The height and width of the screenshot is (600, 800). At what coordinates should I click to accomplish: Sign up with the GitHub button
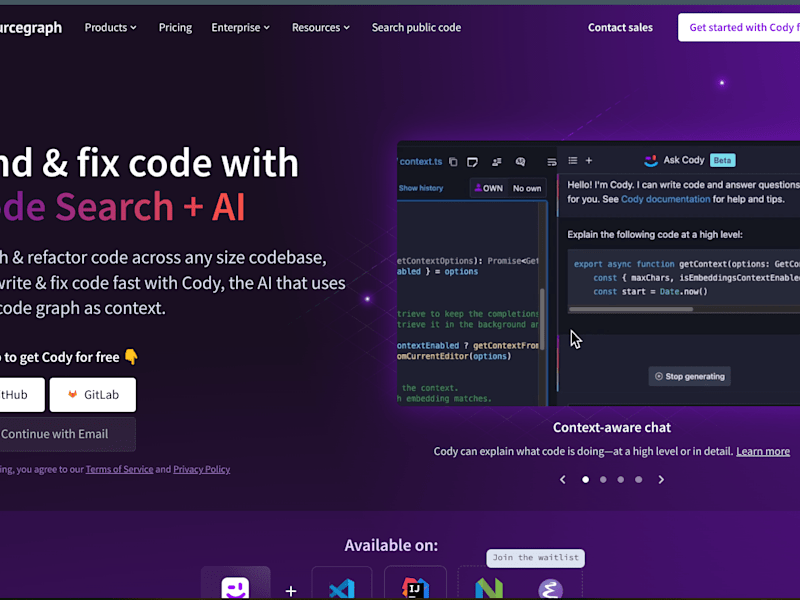(22, 394)
